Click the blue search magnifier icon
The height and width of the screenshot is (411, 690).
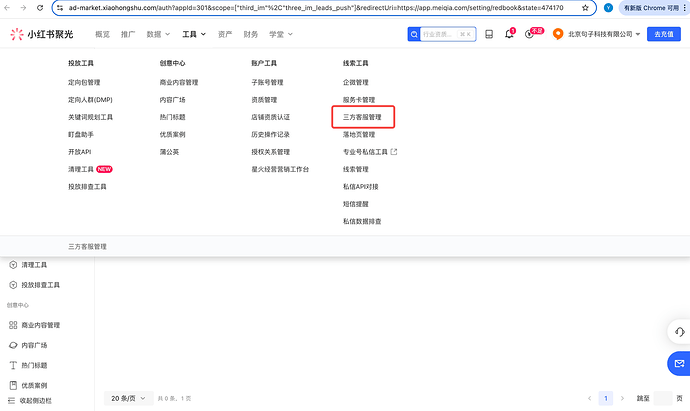(414, 34)
